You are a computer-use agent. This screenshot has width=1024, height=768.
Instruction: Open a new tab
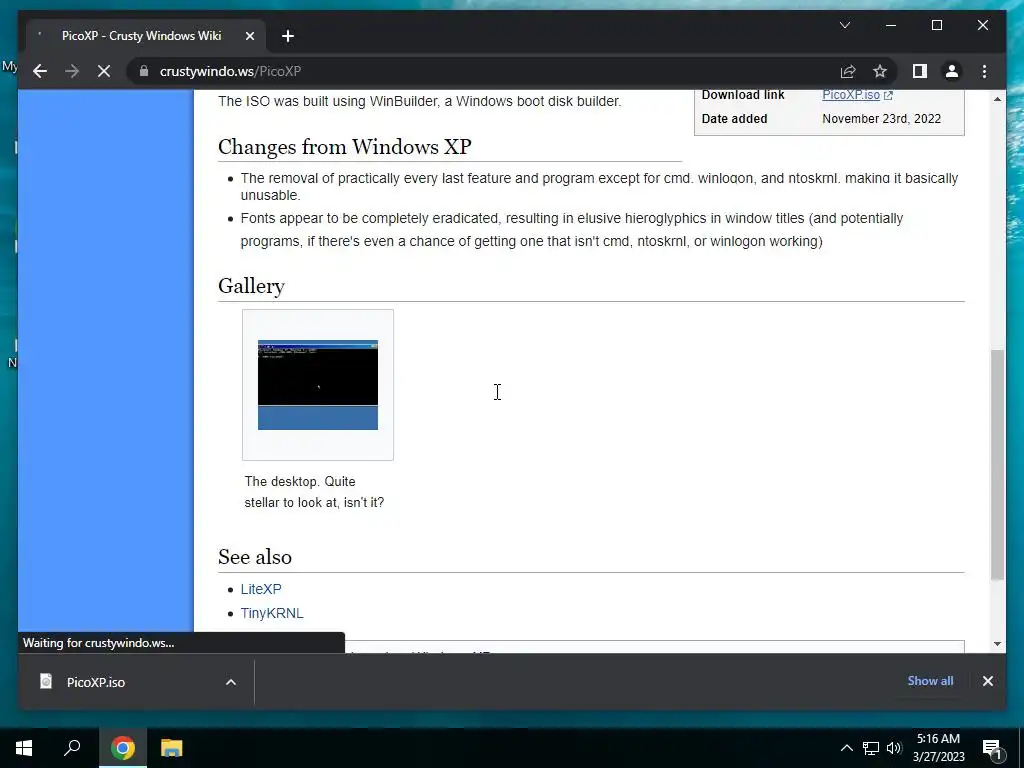pyautogui.click(x=288, y=36)
